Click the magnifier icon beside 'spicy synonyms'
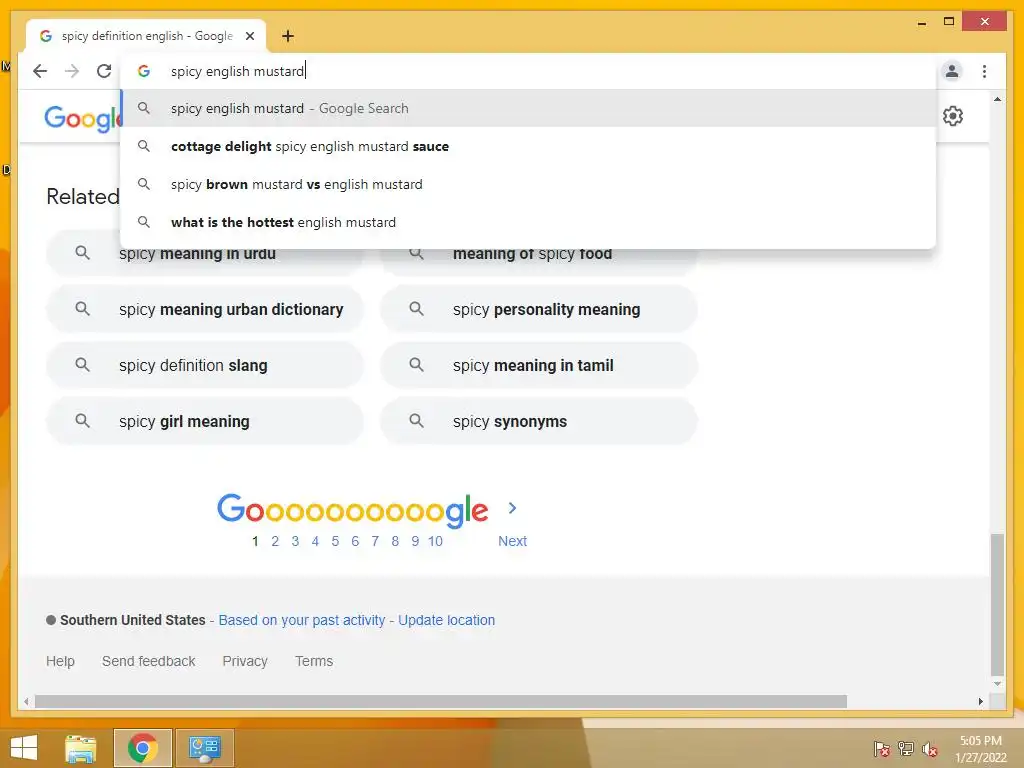1024x768 pixels. tap(417, 421)
